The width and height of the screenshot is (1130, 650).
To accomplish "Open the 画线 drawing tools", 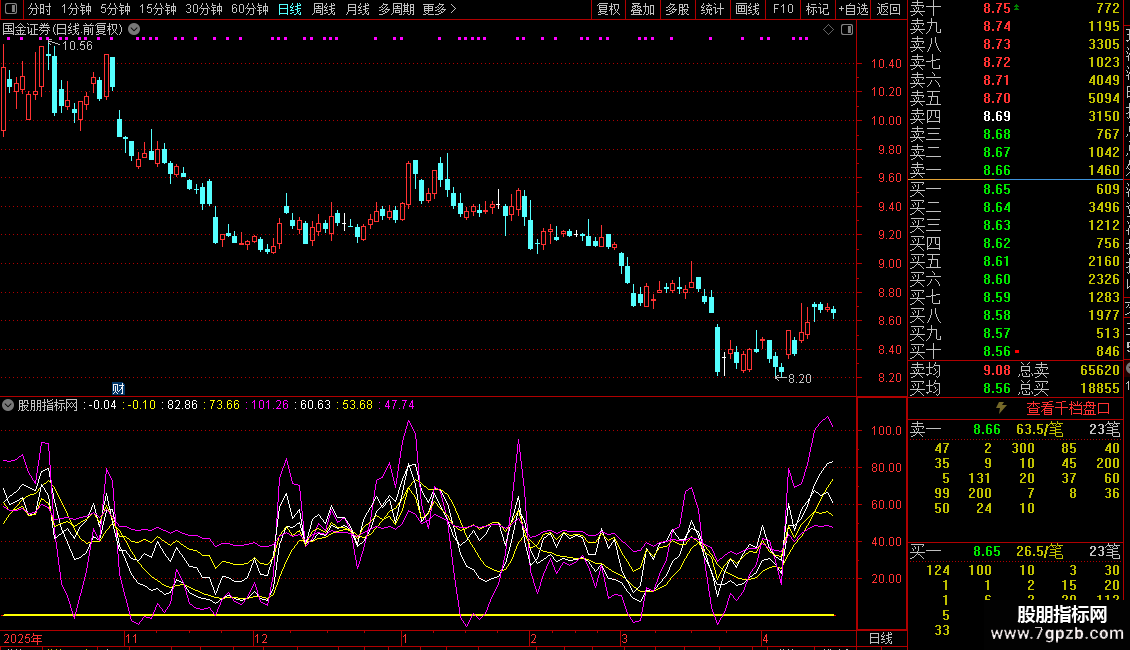I will coord(747,9).
